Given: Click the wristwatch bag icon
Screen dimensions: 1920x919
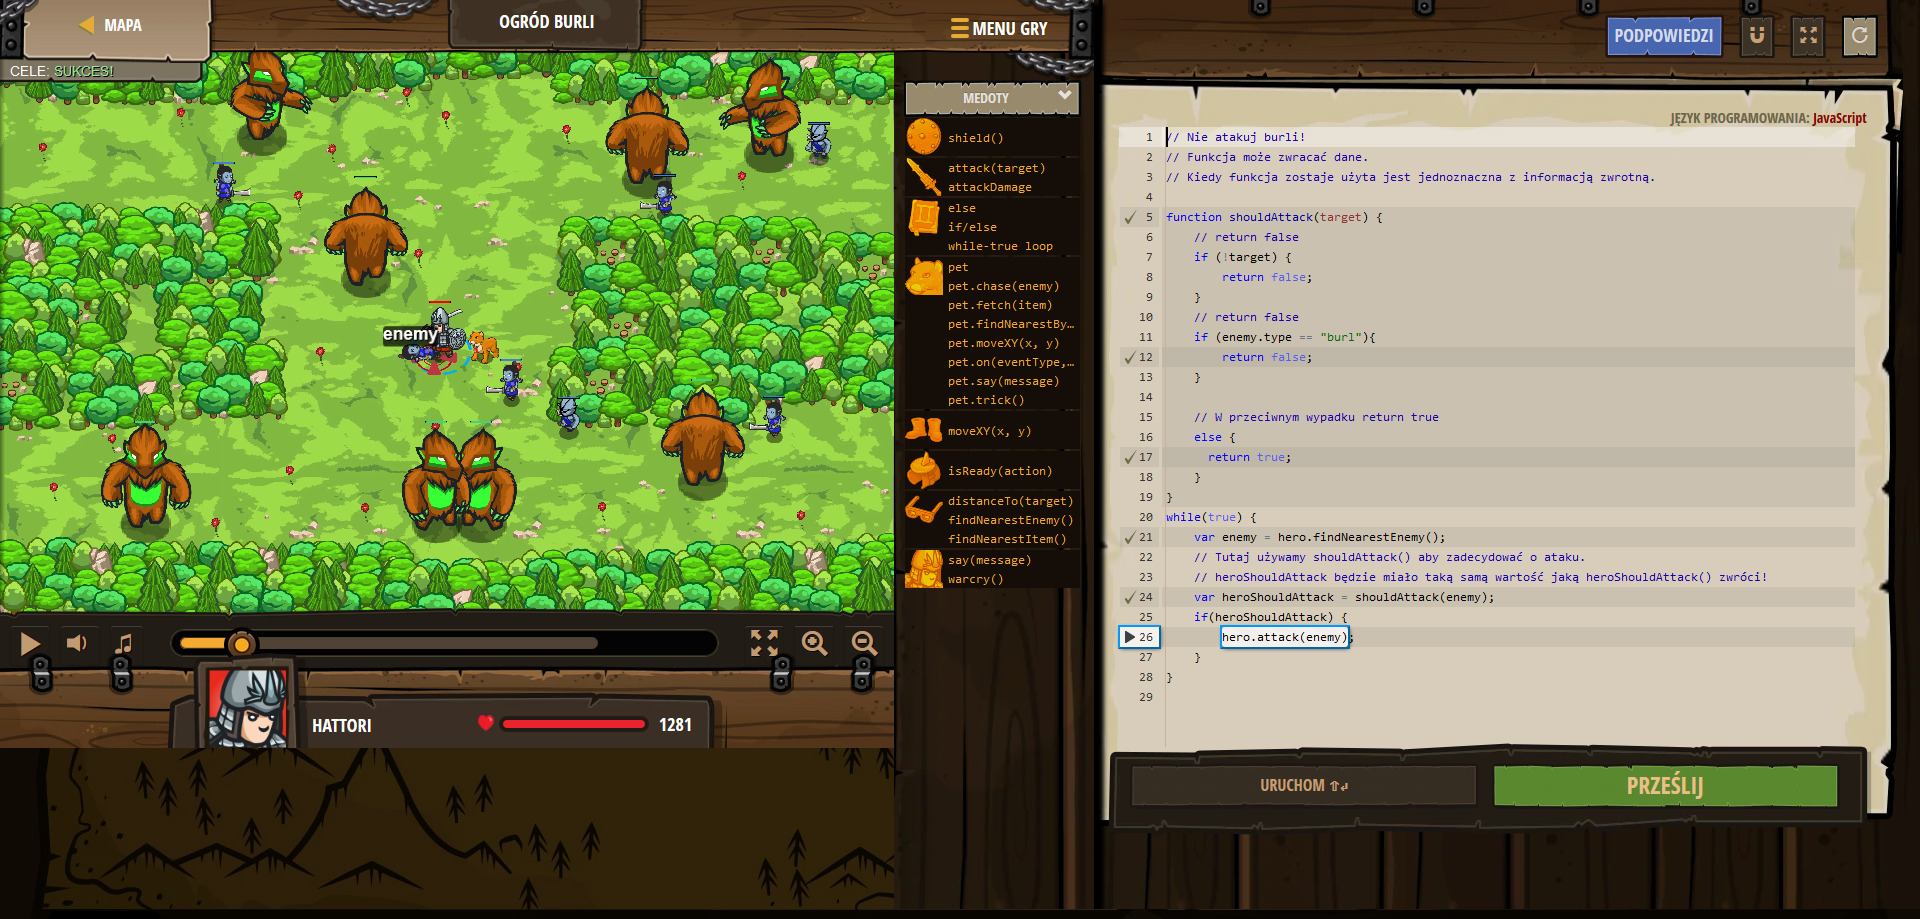Looking at the screenshot, I should (924, 471).
